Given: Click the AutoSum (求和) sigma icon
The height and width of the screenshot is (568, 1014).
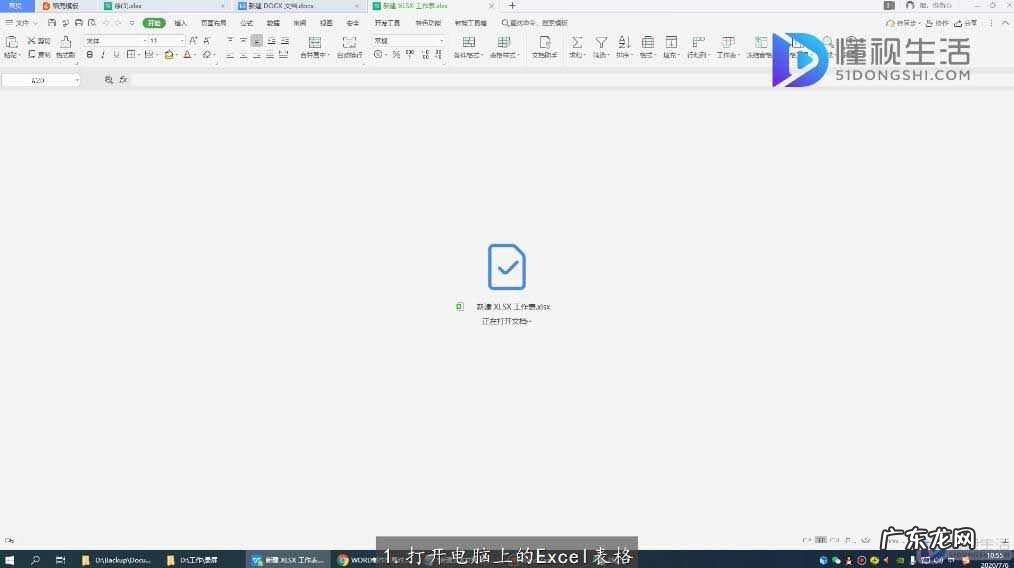Looking at the screenshot, I should pos(577,42).
